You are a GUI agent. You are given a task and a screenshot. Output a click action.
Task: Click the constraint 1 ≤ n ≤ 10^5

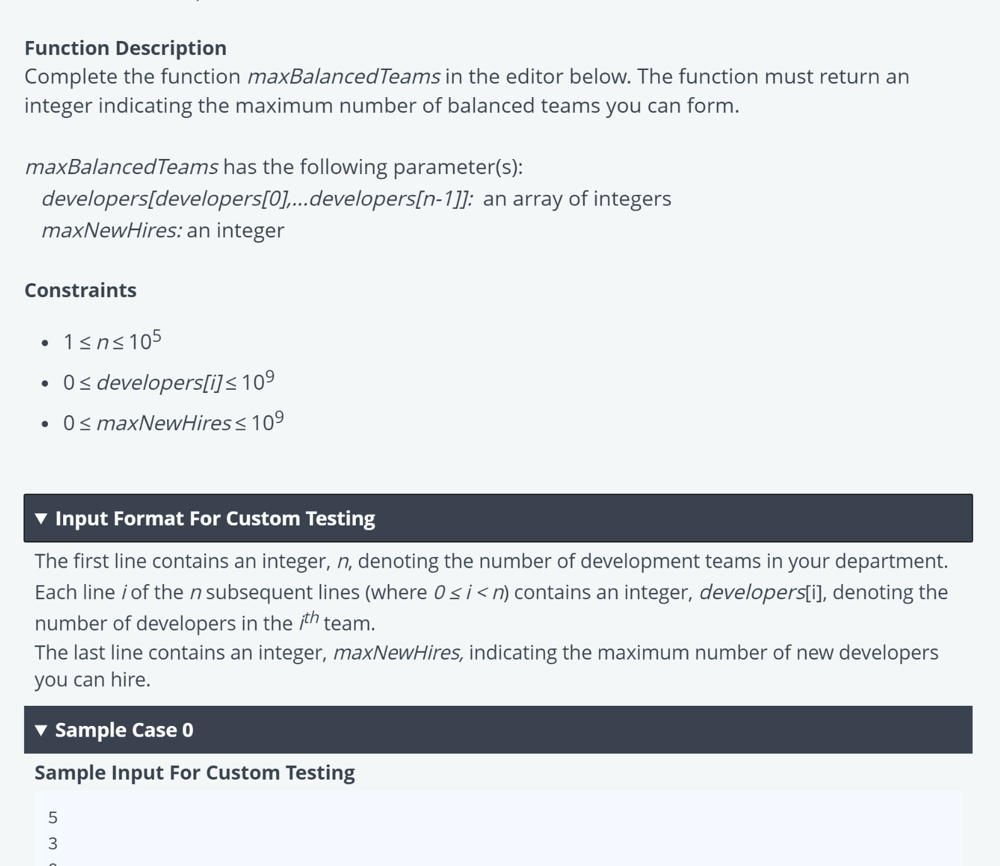coord(112,342)
